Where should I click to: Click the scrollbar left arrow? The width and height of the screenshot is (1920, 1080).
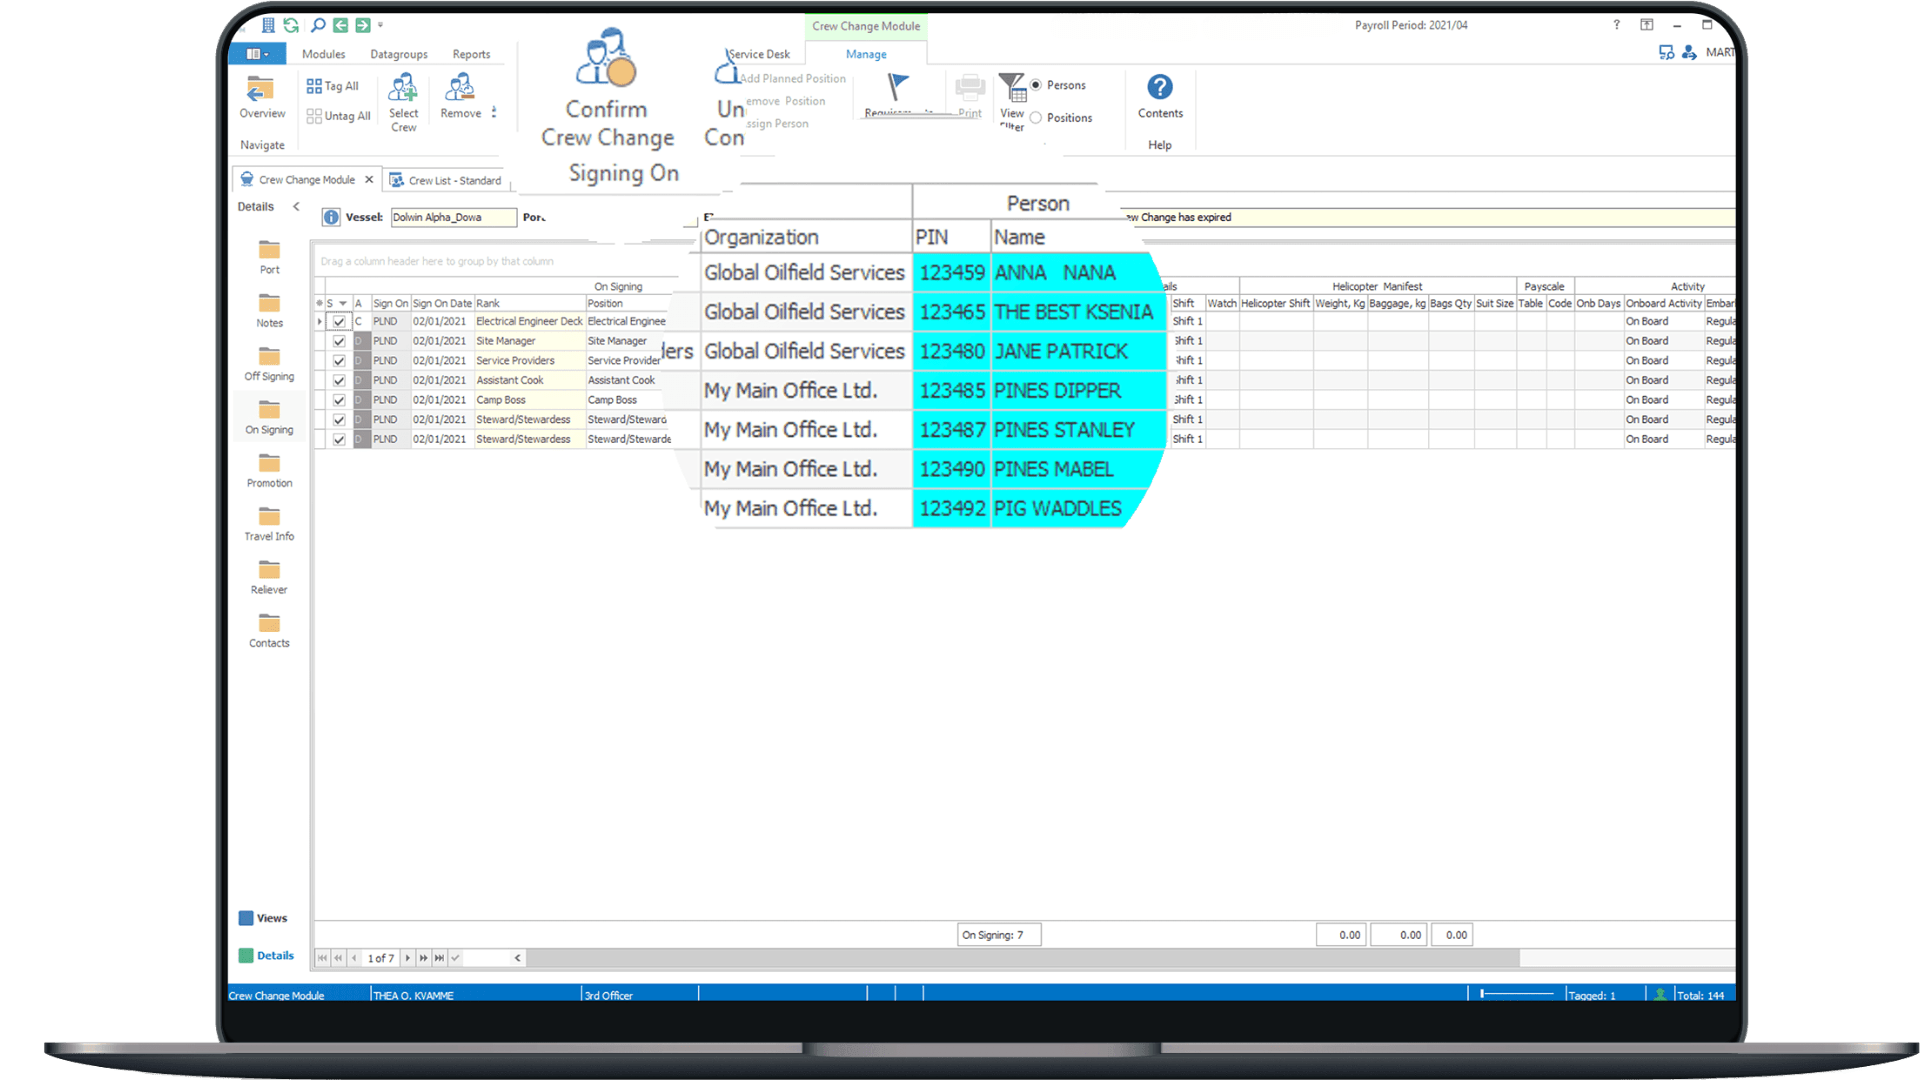click(517, 958)
